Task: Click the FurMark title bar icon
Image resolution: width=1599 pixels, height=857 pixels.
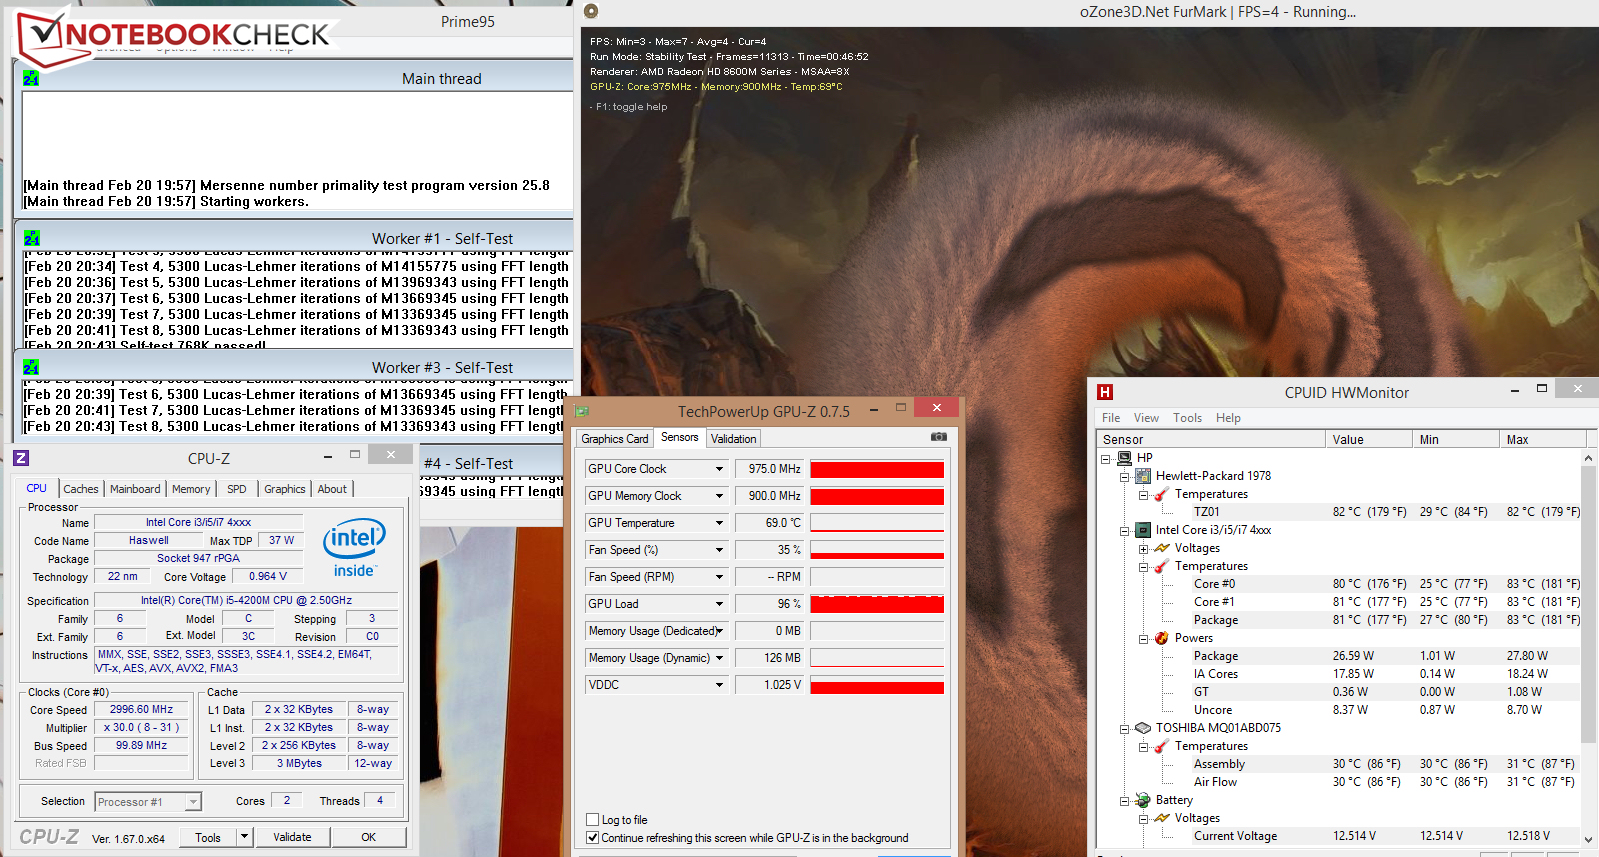Action: click(x=591, y=11)
